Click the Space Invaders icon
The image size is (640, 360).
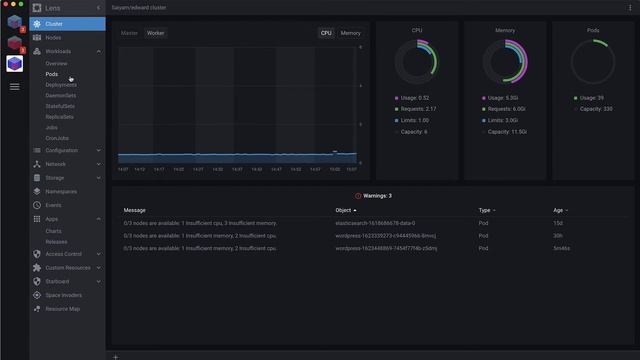click(37, 295)
